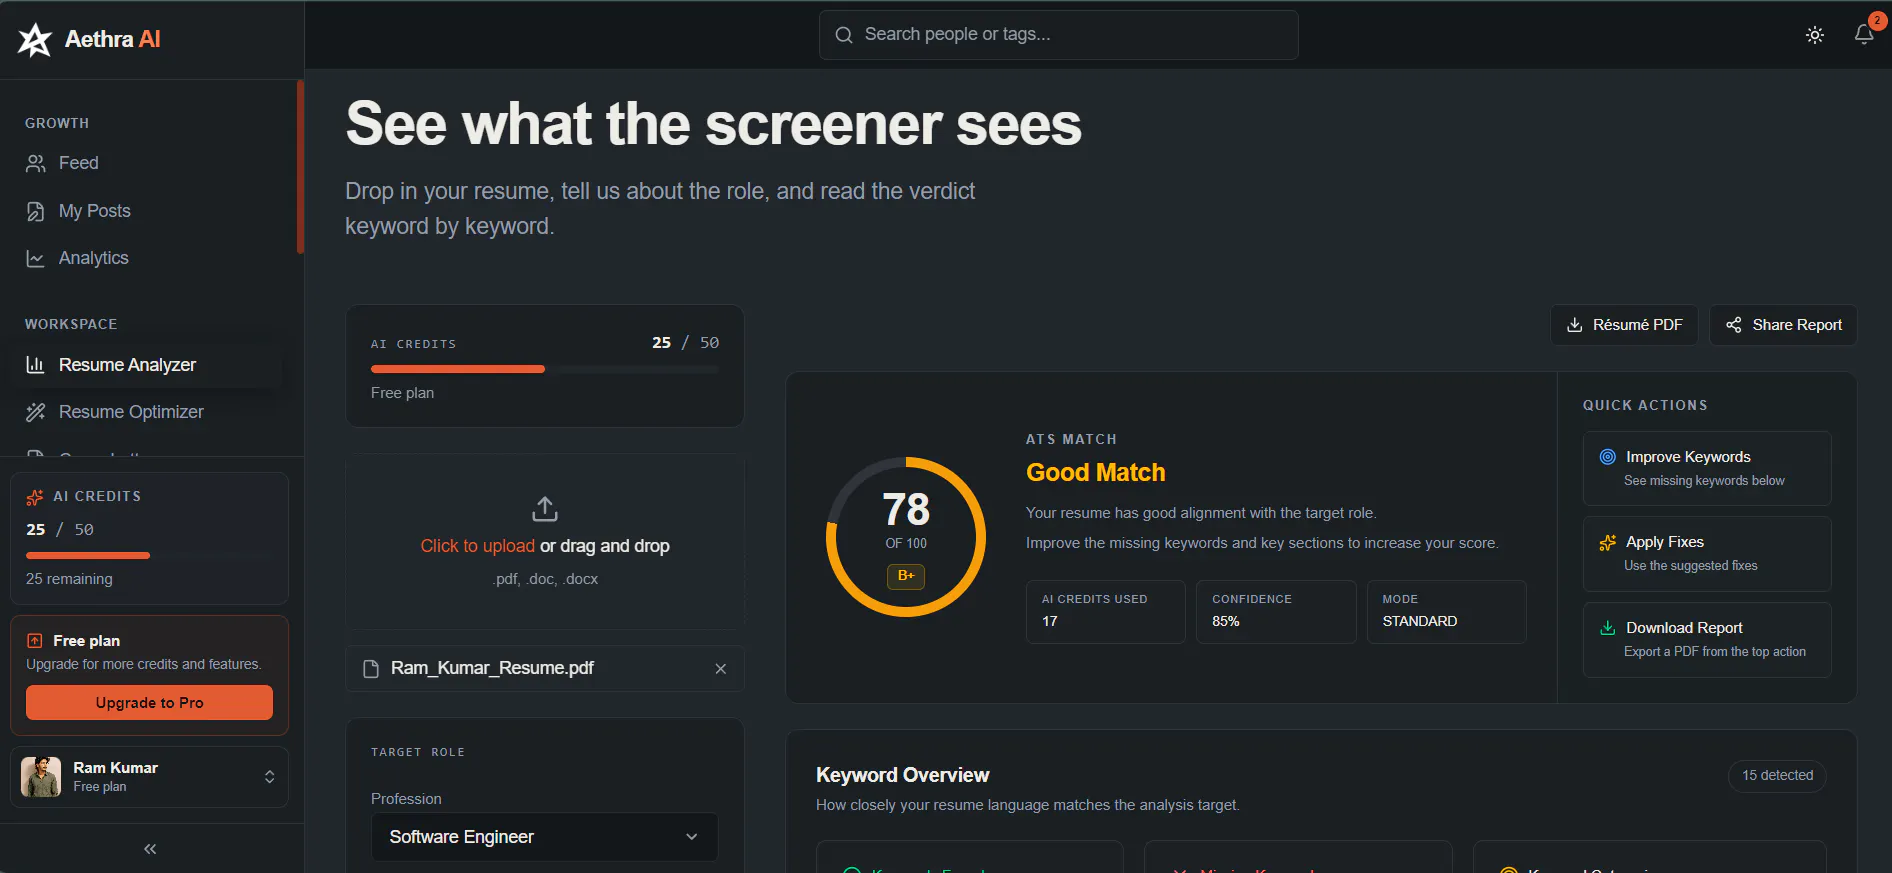Screen dimensions: 1892x873
Task: Click Upgrade to Pro button
Action: (x=149, y=703)
